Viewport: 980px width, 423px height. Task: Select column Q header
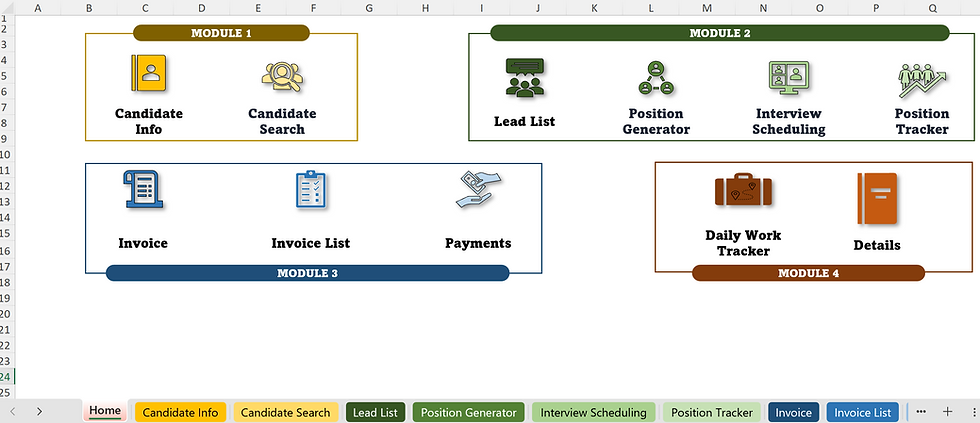click(932, 7)
